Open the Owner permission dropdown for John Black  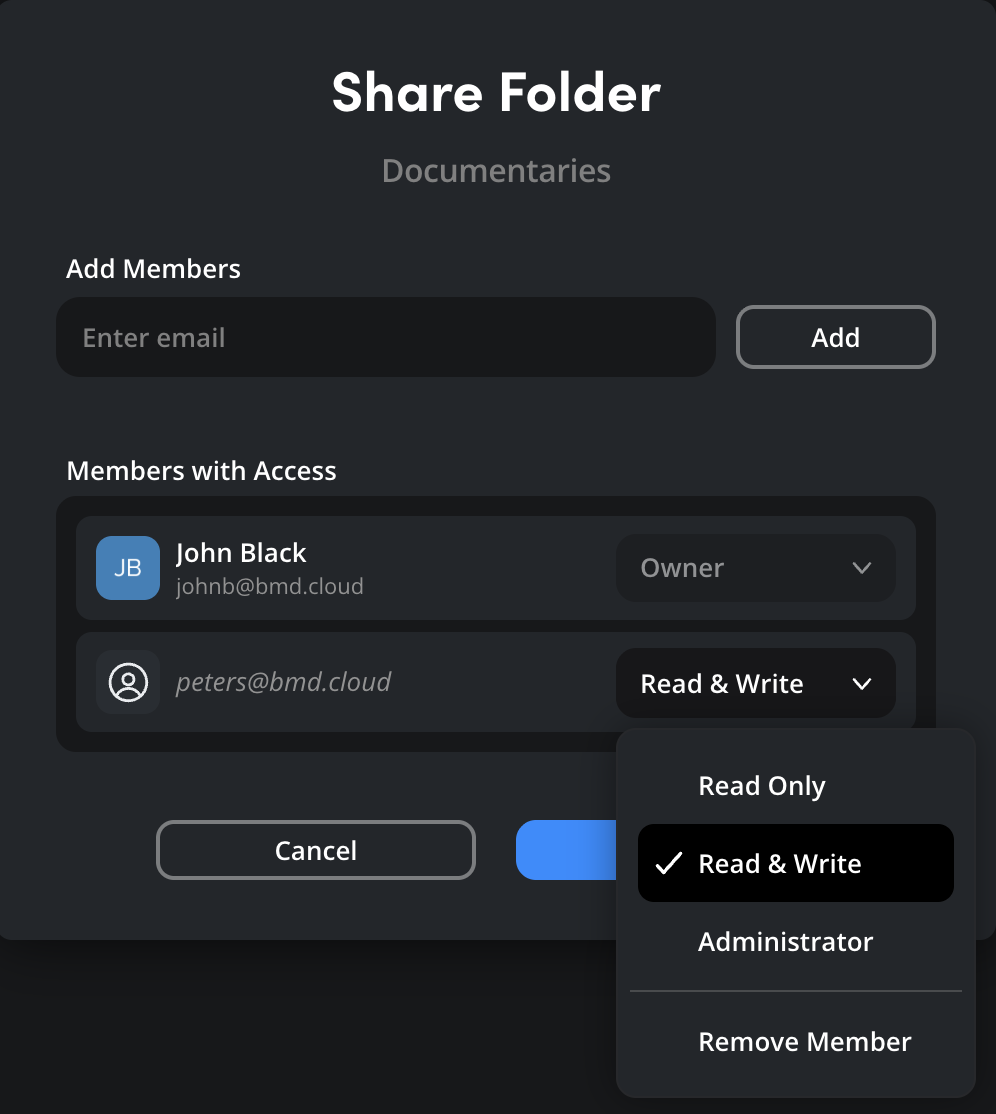pyautogui.click(x=755, y=567)
